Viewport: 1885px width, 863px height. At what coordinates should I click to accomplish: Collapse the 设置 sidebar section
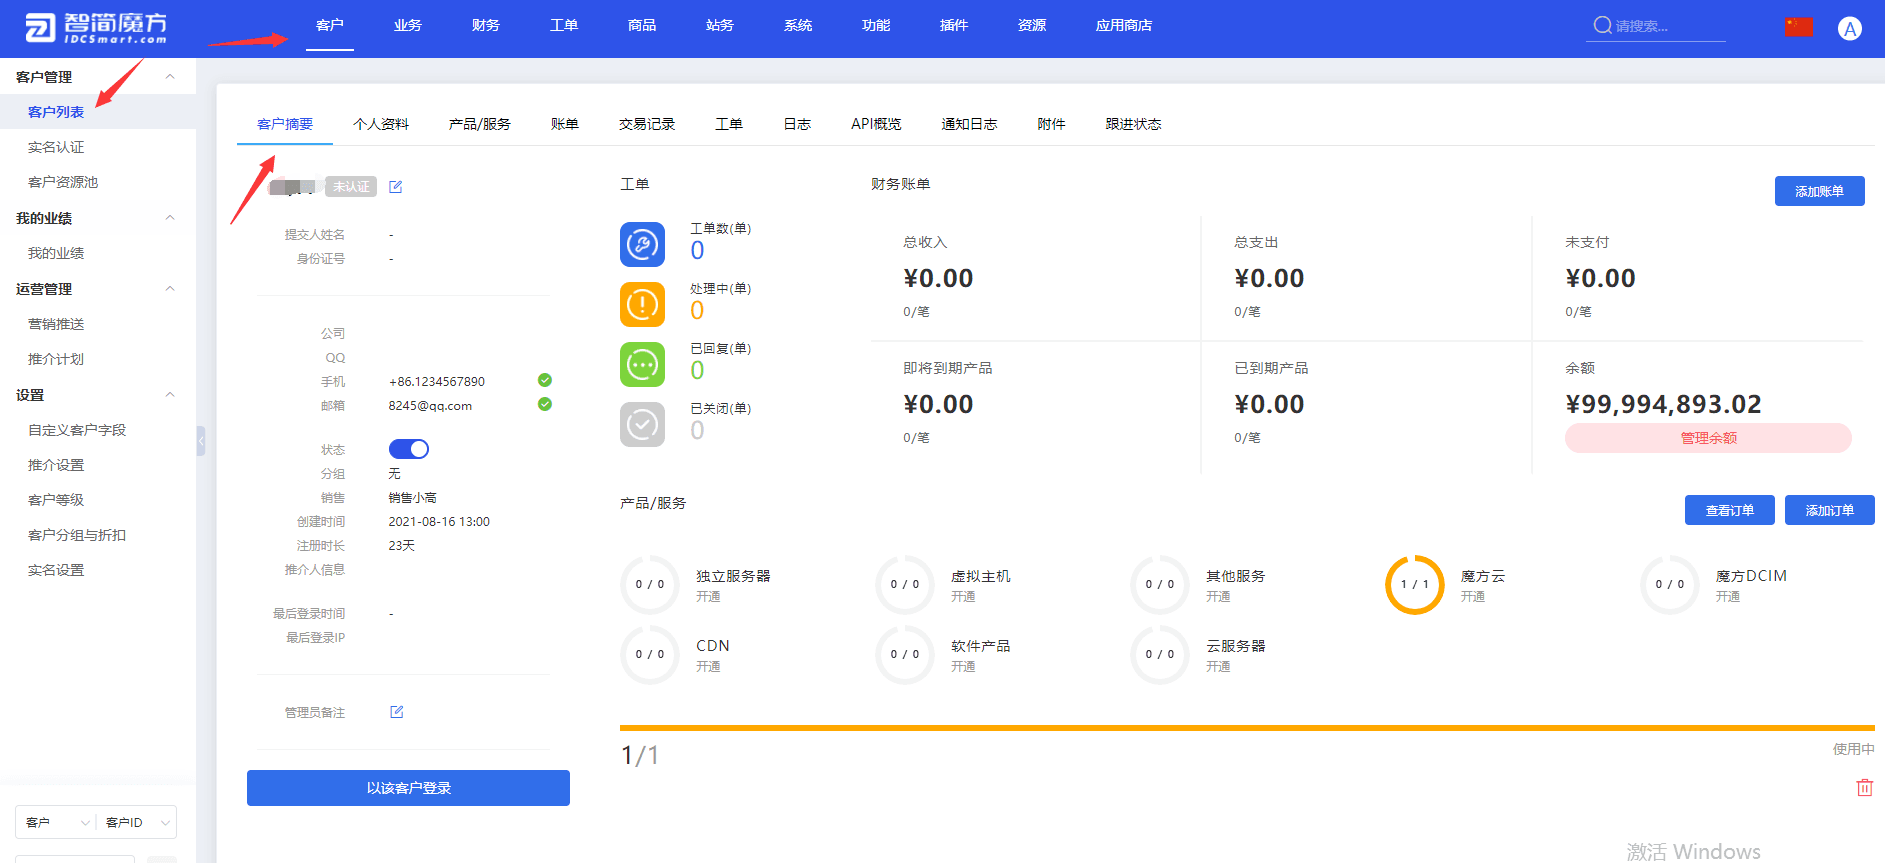(170, 395)
